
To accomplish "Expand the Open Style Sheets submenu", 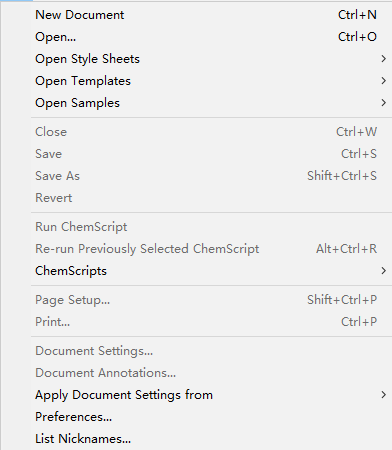I will pos(211,59).
